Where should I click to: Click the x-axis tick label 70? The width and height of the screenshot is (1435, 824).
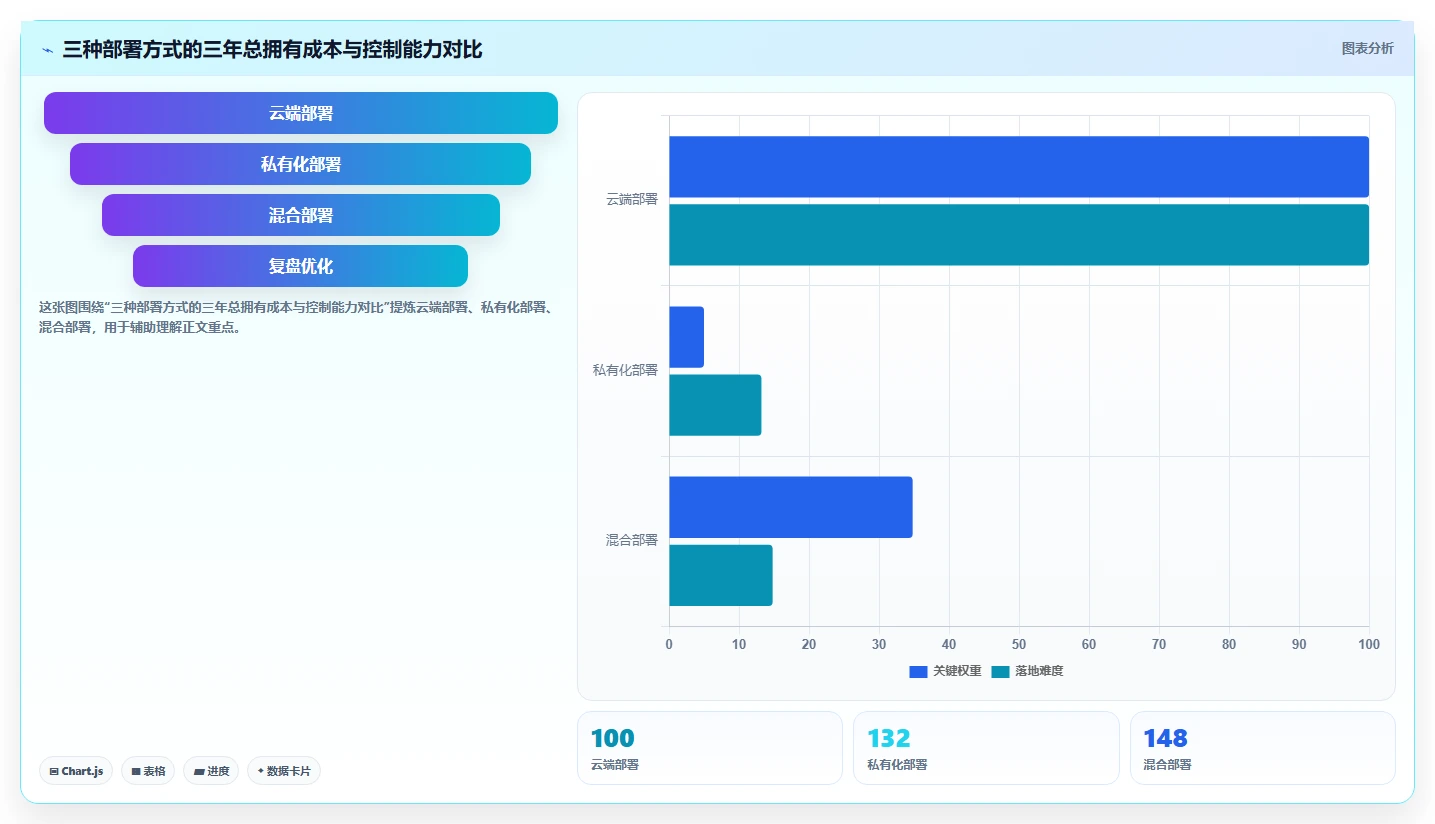pos(1159,645)
